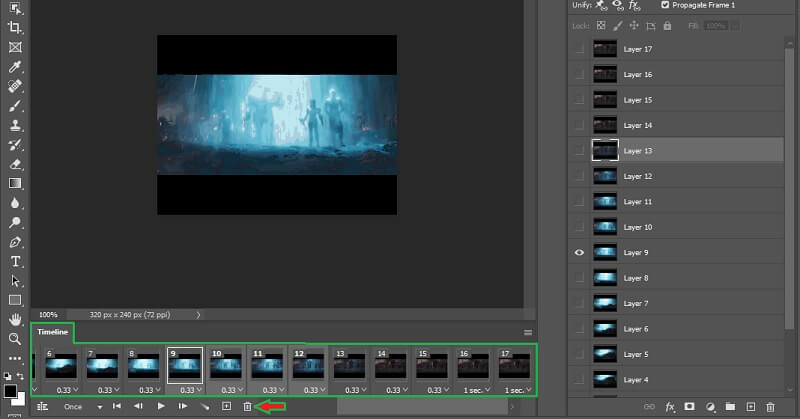Play the timeline animation
This screenshot has width=800, height=419.
[160, 407]
